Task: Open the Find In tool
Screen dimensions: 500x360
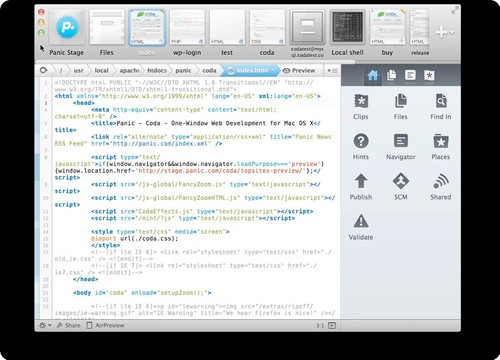Action: [x=441, y=107]
